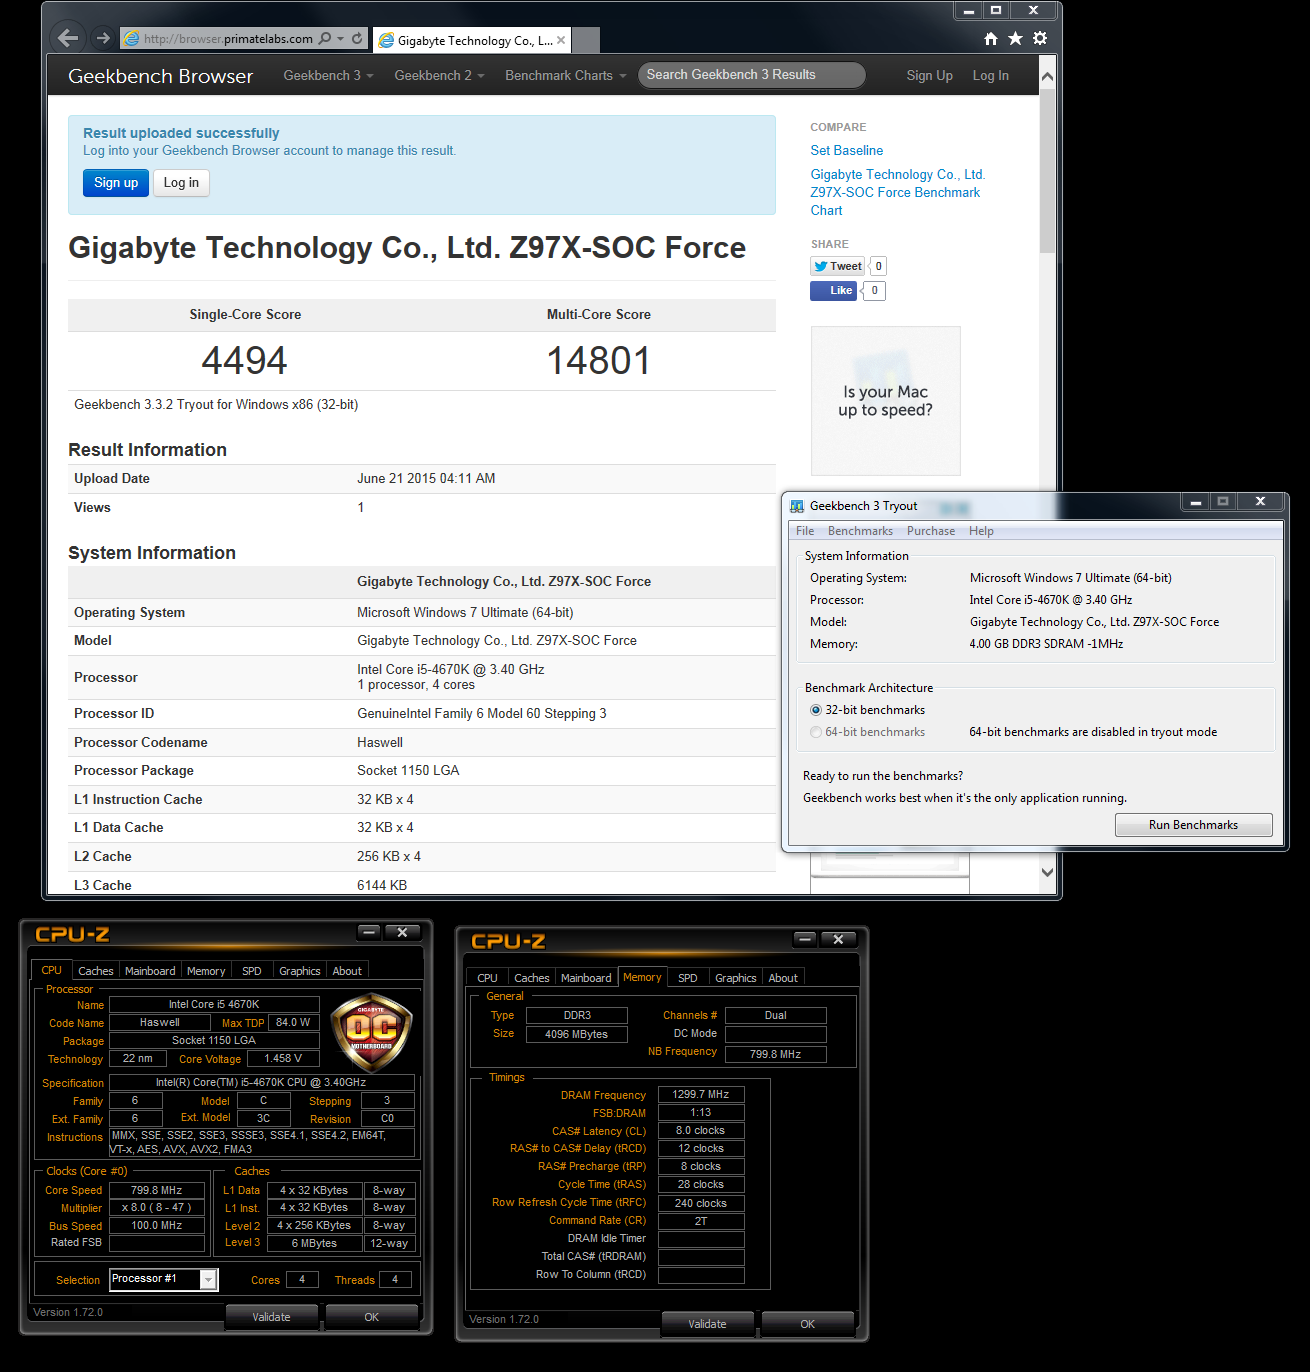Switch to Mainboard tab in right CPU-Z window
The image size is (1310, 1372).
[x=586, y=978]
